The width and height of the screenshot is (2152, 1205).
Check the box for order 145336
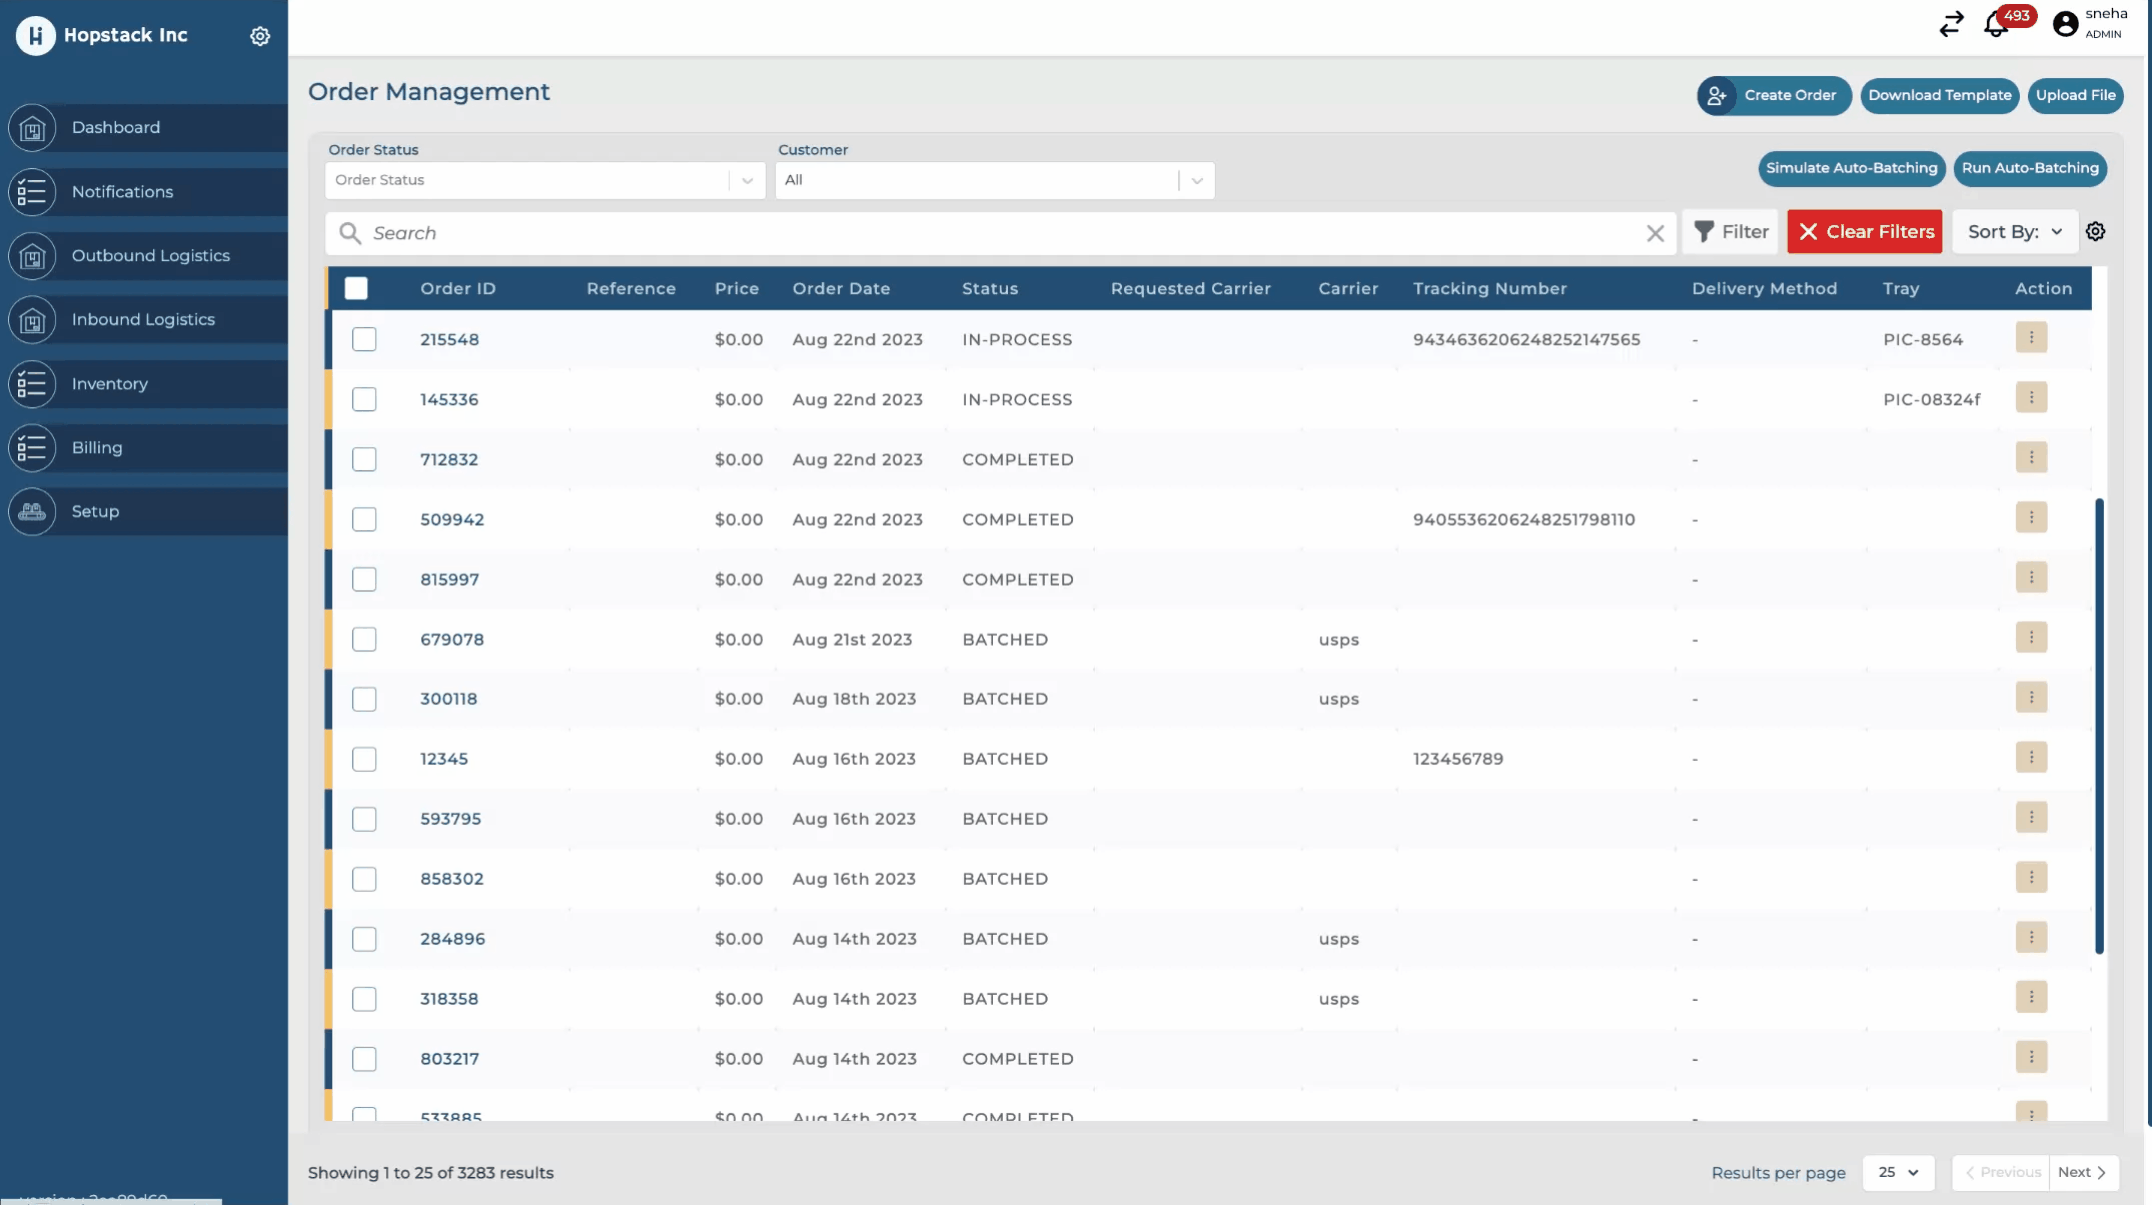point(364,399)
